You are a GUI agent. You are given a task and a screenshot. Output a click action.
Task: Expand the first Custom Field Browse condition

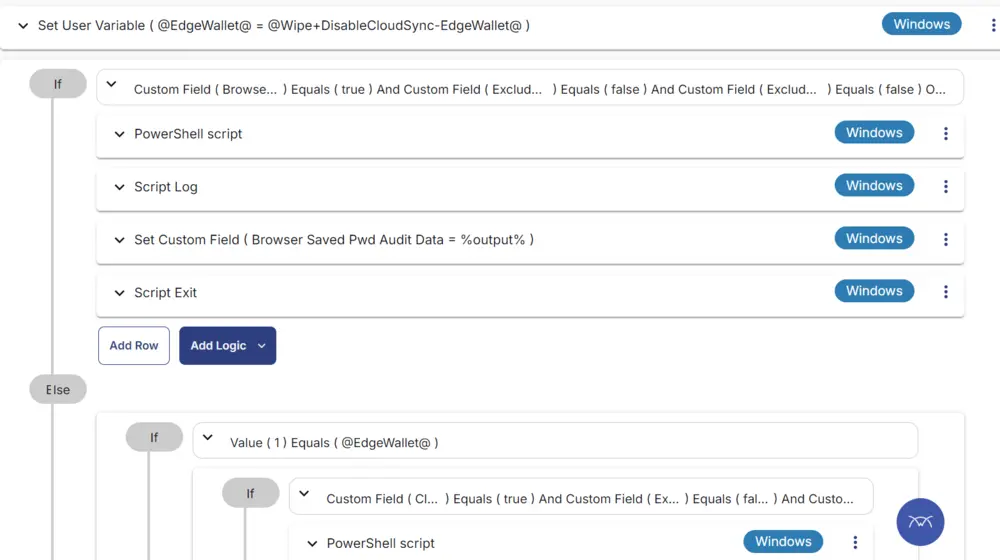(112, 84)
